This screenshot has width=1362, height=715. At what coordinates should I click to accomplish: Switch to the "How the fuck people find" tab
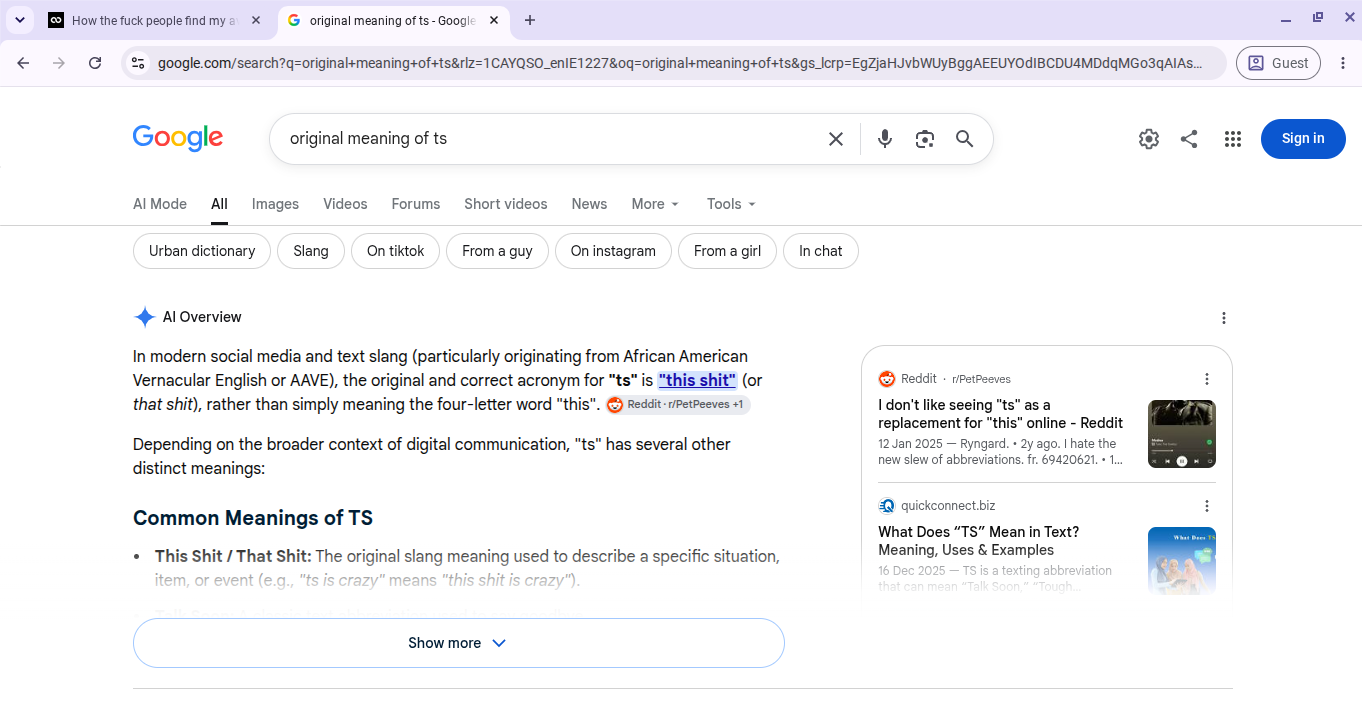(155, 20)
